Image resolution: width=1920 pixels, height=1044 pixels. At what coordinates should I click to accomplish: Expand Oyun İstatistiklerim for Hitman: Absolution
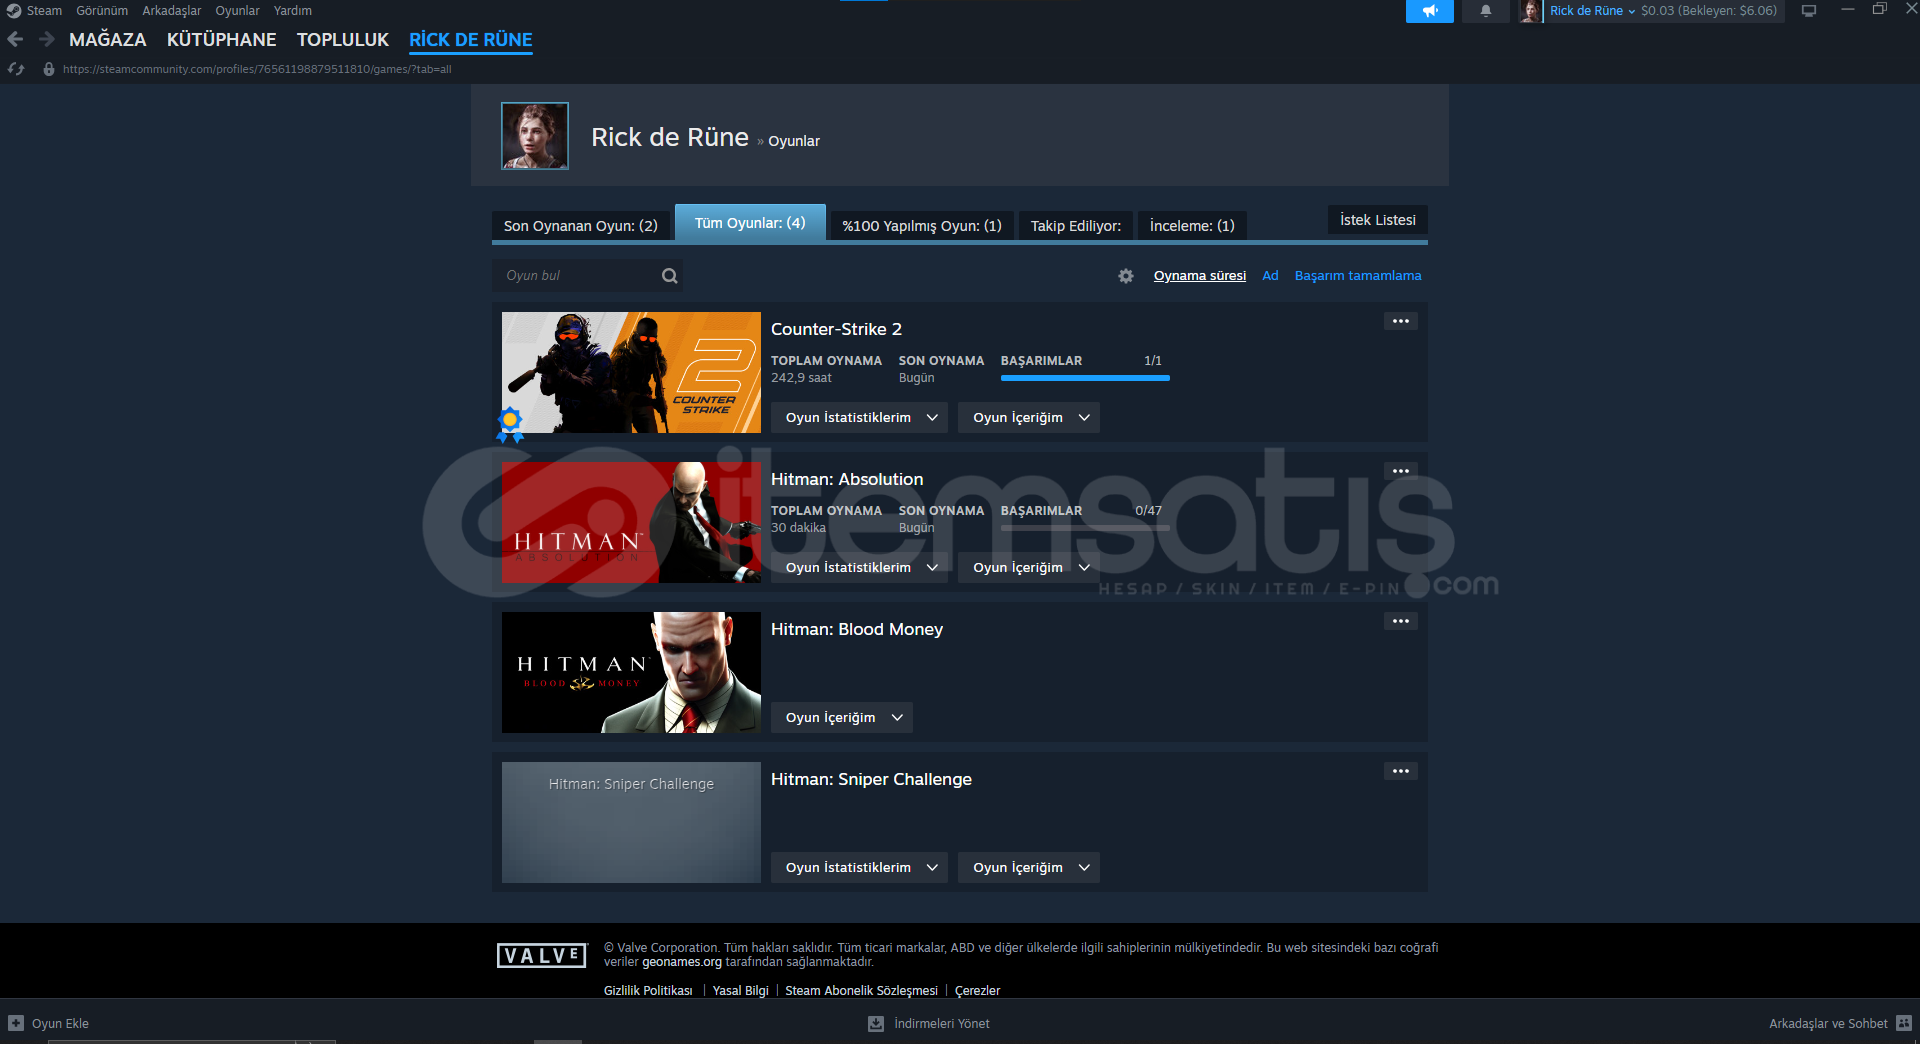861,568
